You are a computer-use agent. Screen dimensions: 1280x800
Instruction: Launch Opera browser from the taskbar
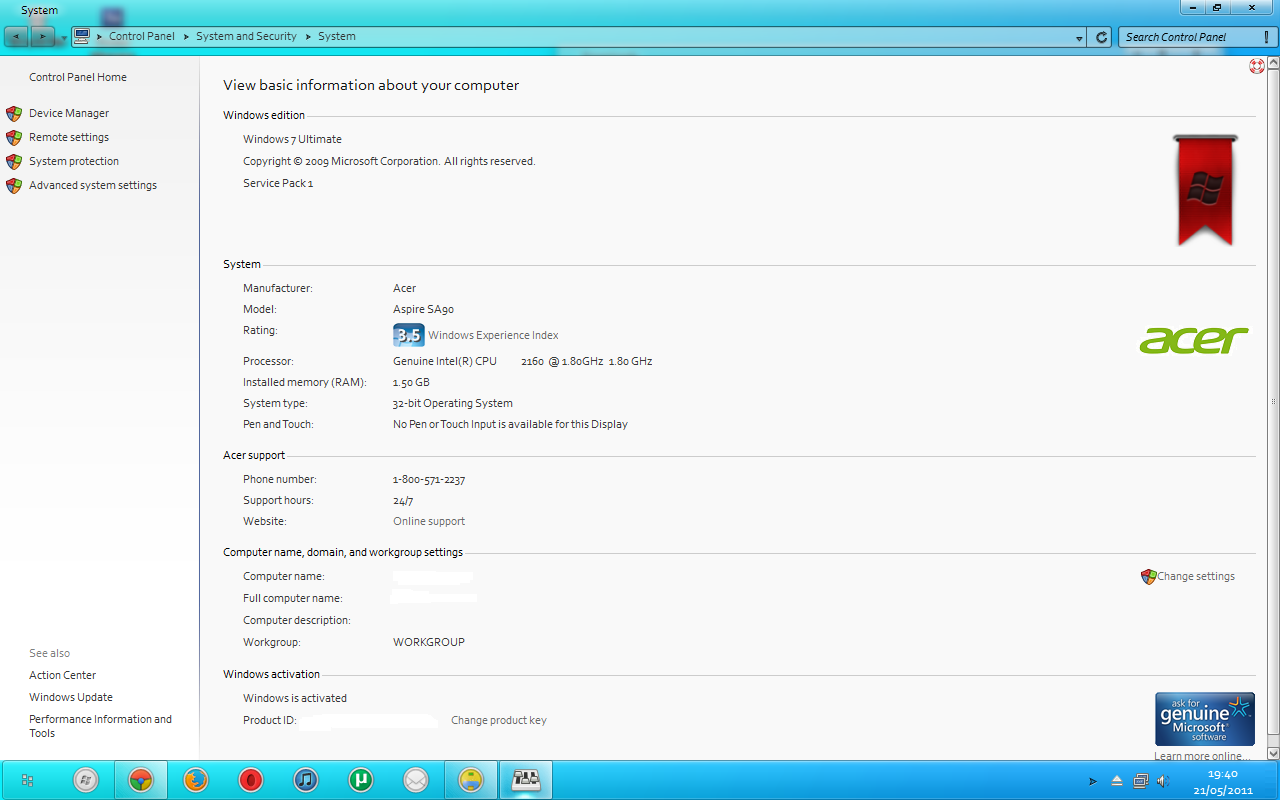tap(251, 779)
